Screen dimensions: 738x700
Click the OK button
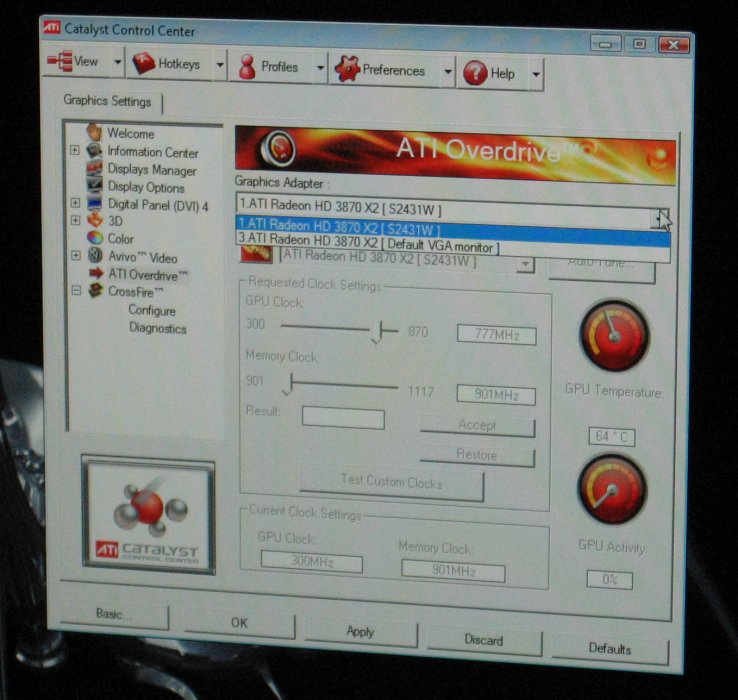click(240, 623)
